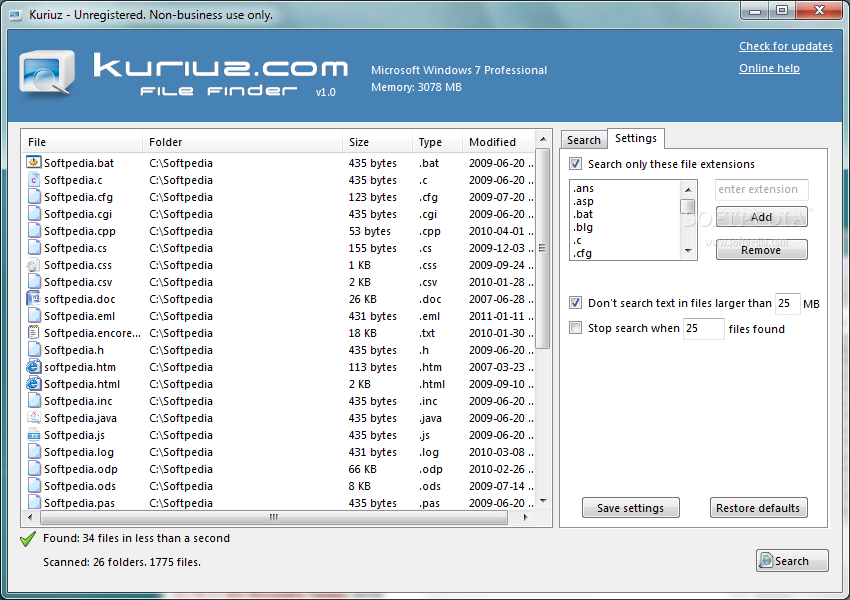Click the Softpedia.log file icon
Viewport: 850px width, 600px height.
(34, 451)
